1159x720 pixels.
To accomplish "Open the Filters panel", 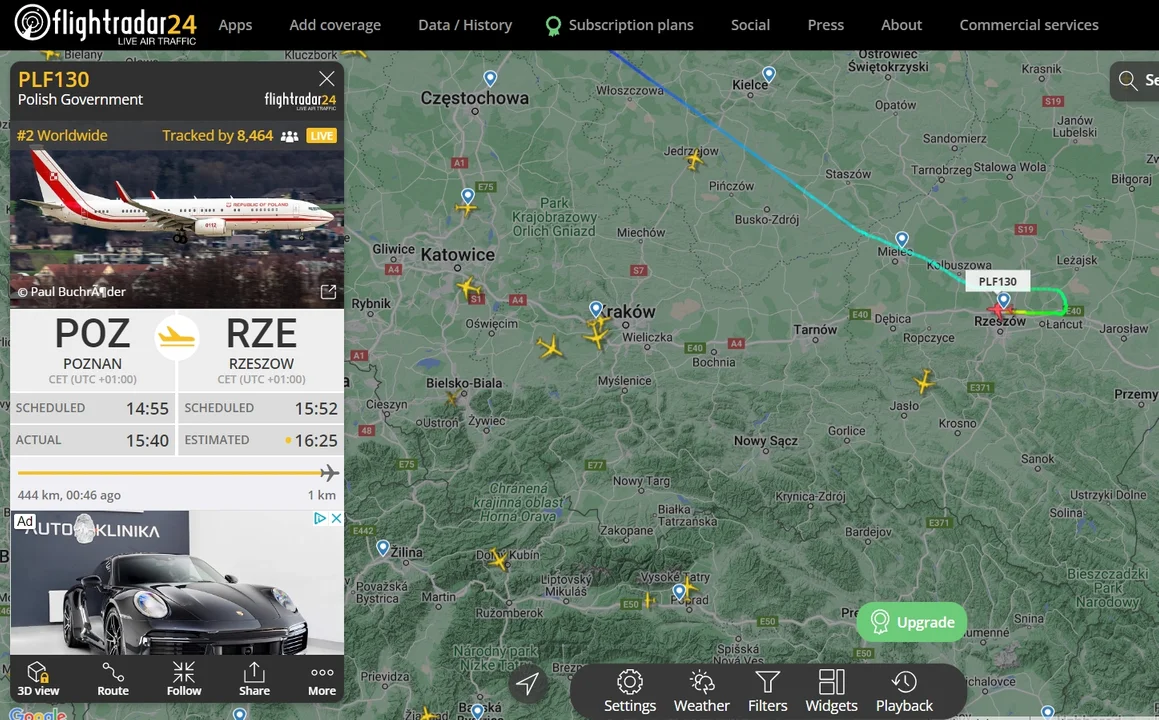I will pyautogui.click(x=767, y=691).
